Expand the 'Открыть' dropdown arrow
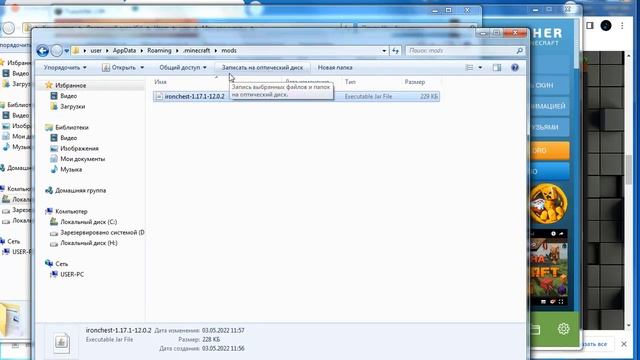Image resolution: width=640 pixels, height=360 pixels. [142, 67]
